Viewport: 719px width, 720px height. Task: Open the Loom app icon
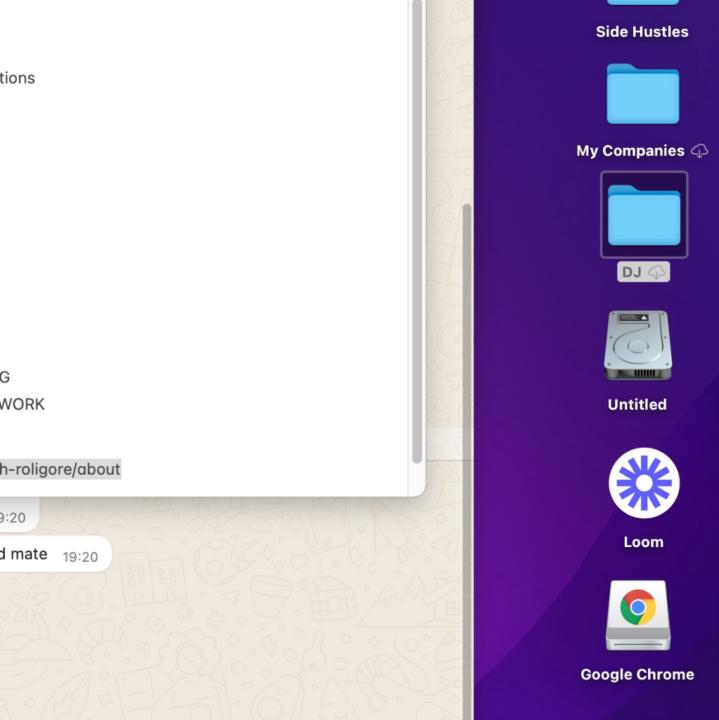[643, 484]
